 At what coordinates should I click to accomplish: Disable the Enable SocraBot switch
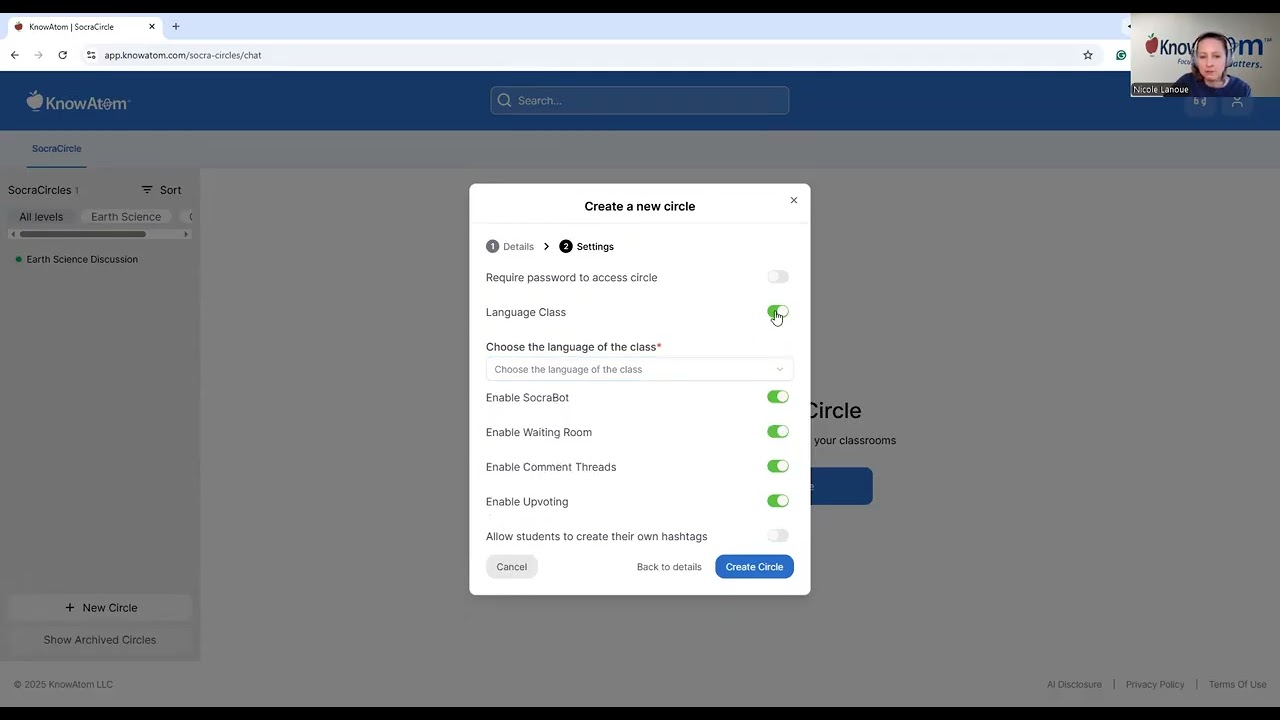(778, 397)
